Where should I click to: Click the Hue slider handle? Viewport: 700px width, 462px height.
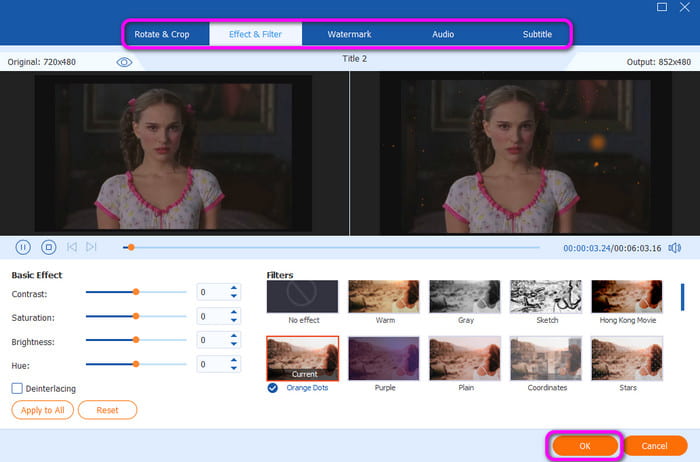[136, 364]
